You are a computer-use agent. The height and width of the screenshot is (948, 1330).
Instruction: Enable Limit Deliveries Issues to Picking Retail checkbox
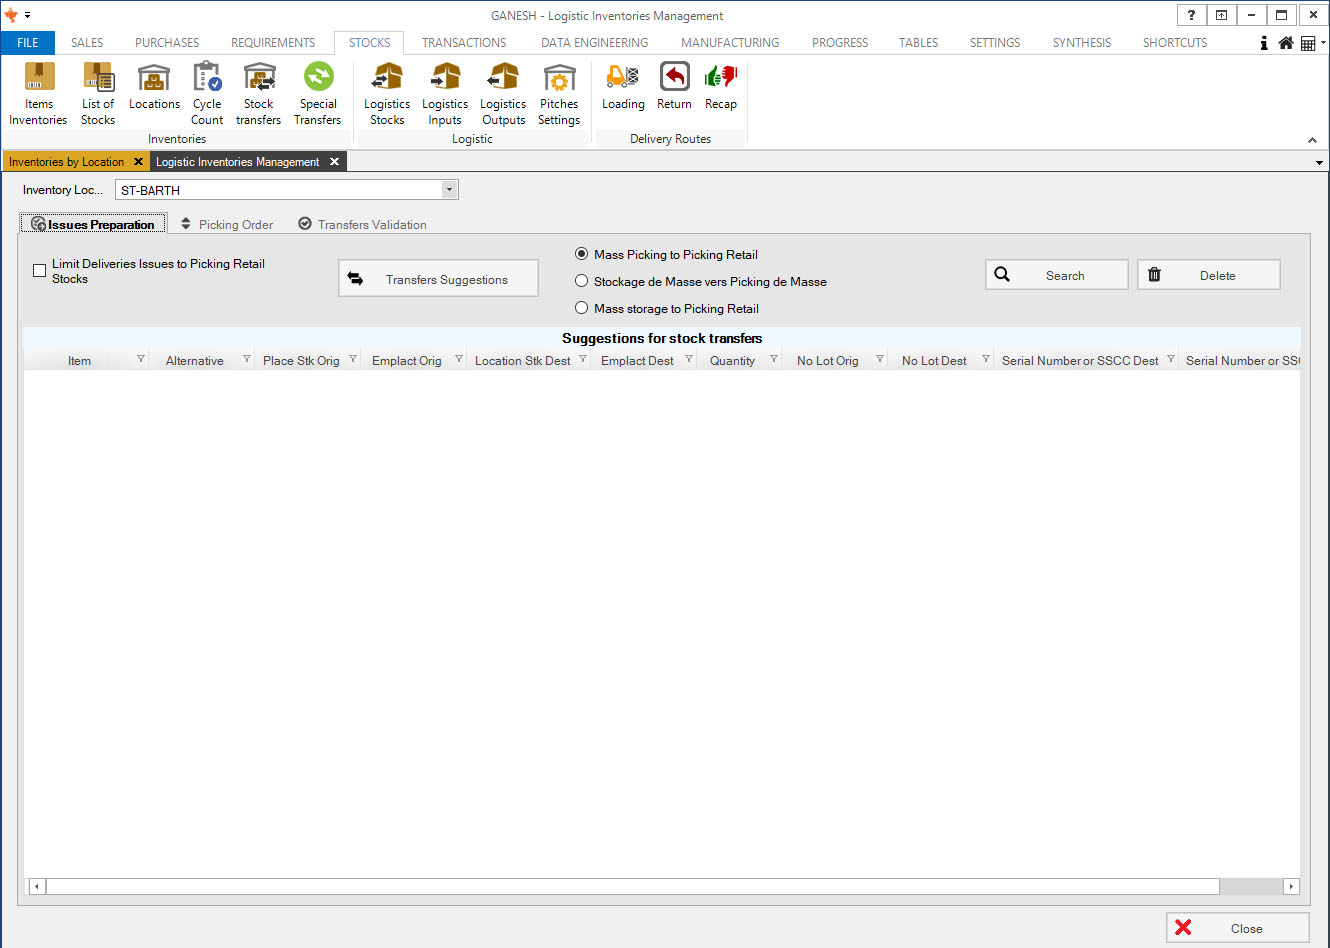click(40, 271)
